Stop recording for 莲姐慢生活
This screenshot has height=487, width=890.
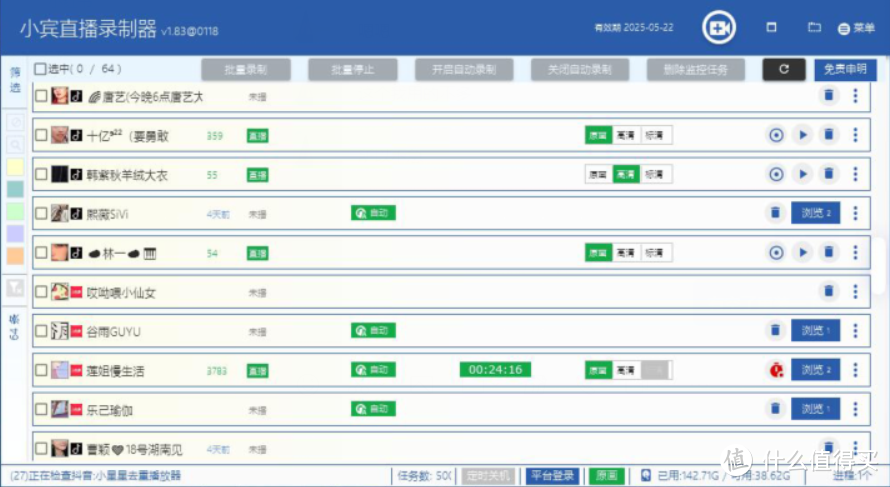click(775, 370)
